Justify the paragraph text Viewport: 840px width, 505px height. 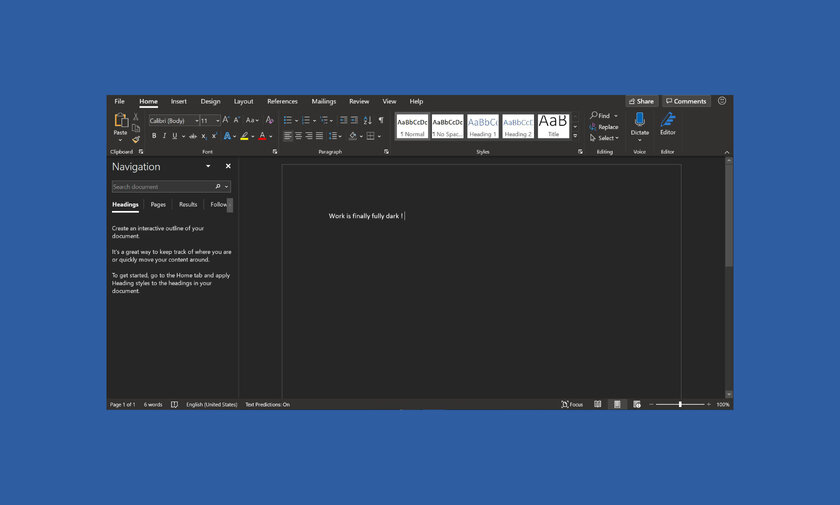coord(319,136)
